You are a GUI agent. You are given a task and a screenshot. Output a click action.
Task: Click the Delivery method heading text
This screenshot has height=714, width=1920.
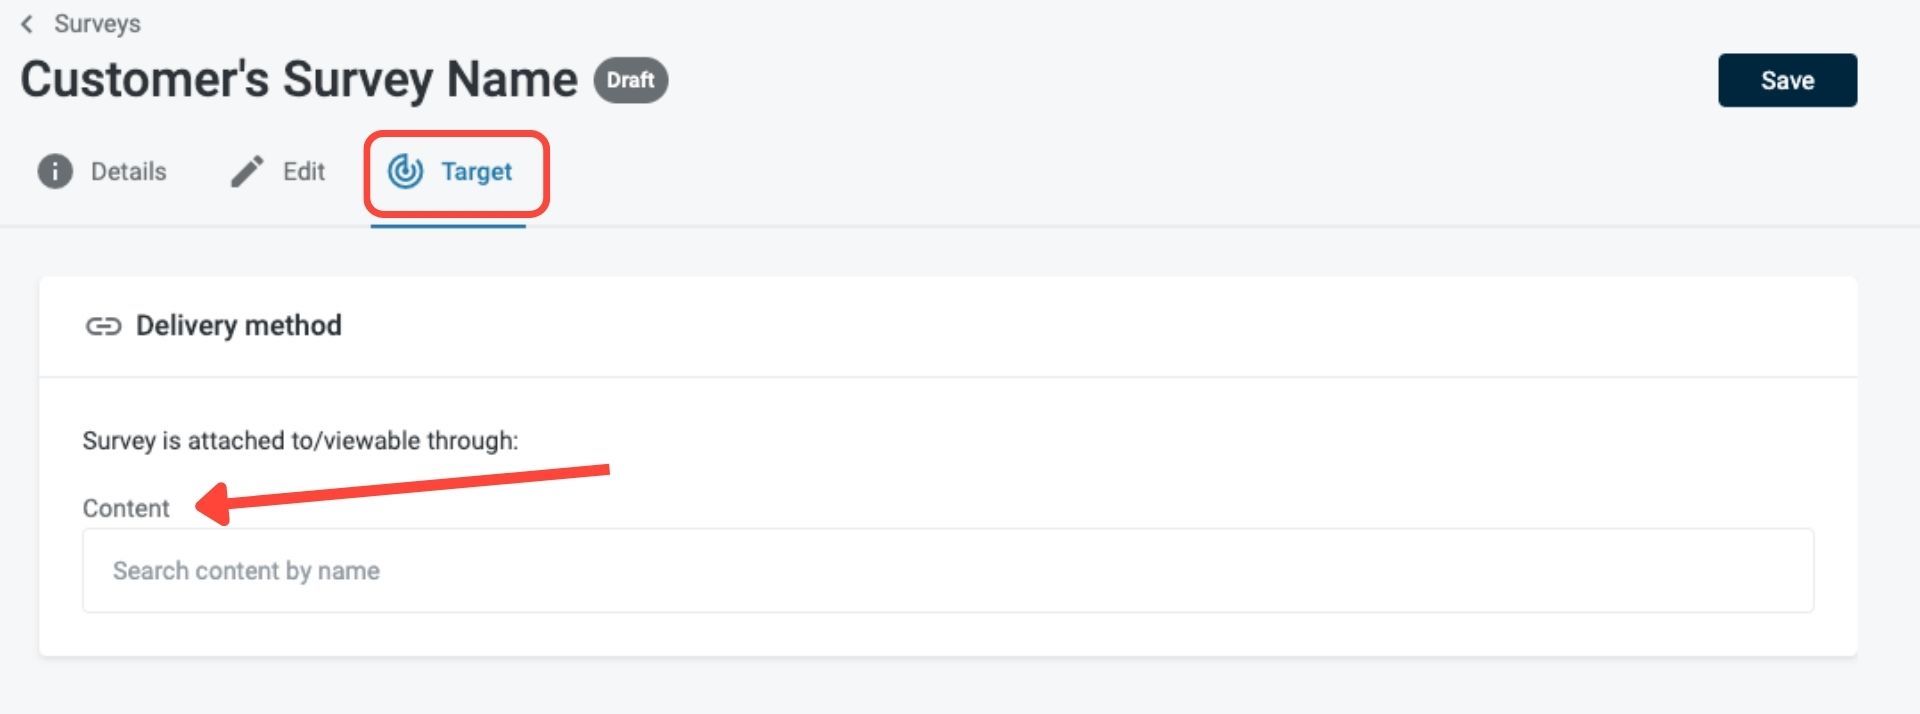(238, 326)
